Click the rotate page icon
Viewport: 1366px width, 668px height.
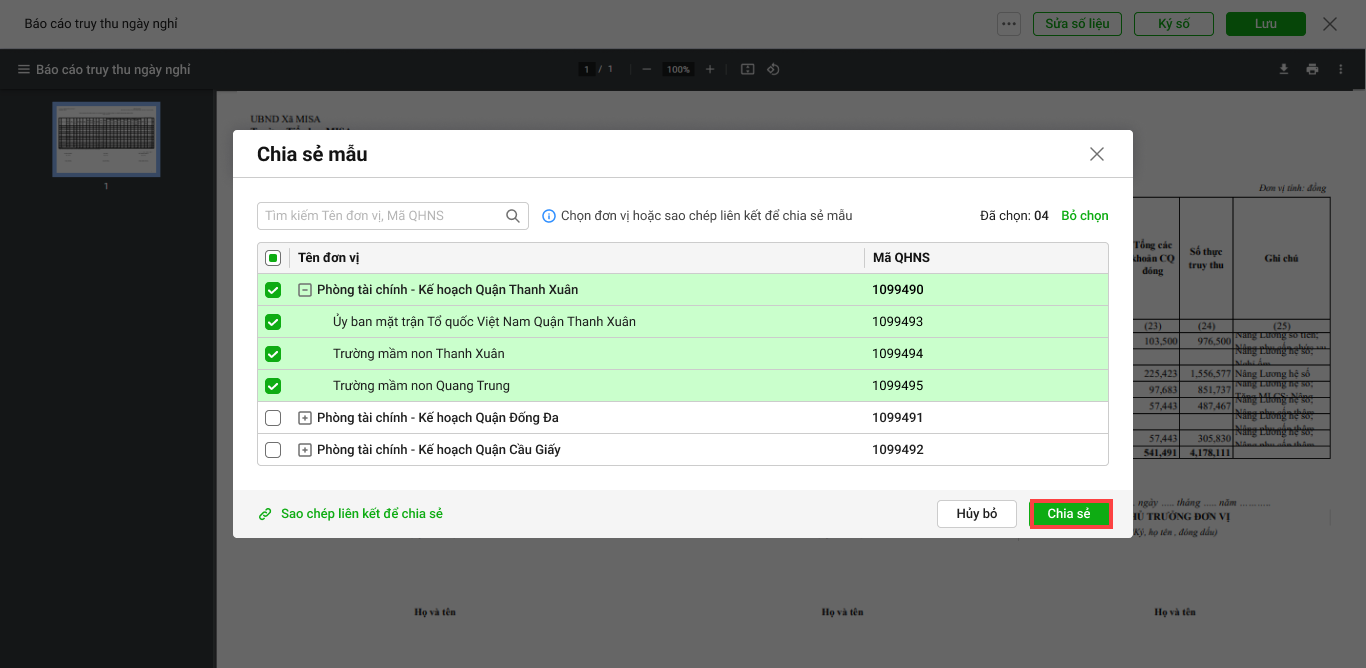pyautogui.click(x=773, y=69)
